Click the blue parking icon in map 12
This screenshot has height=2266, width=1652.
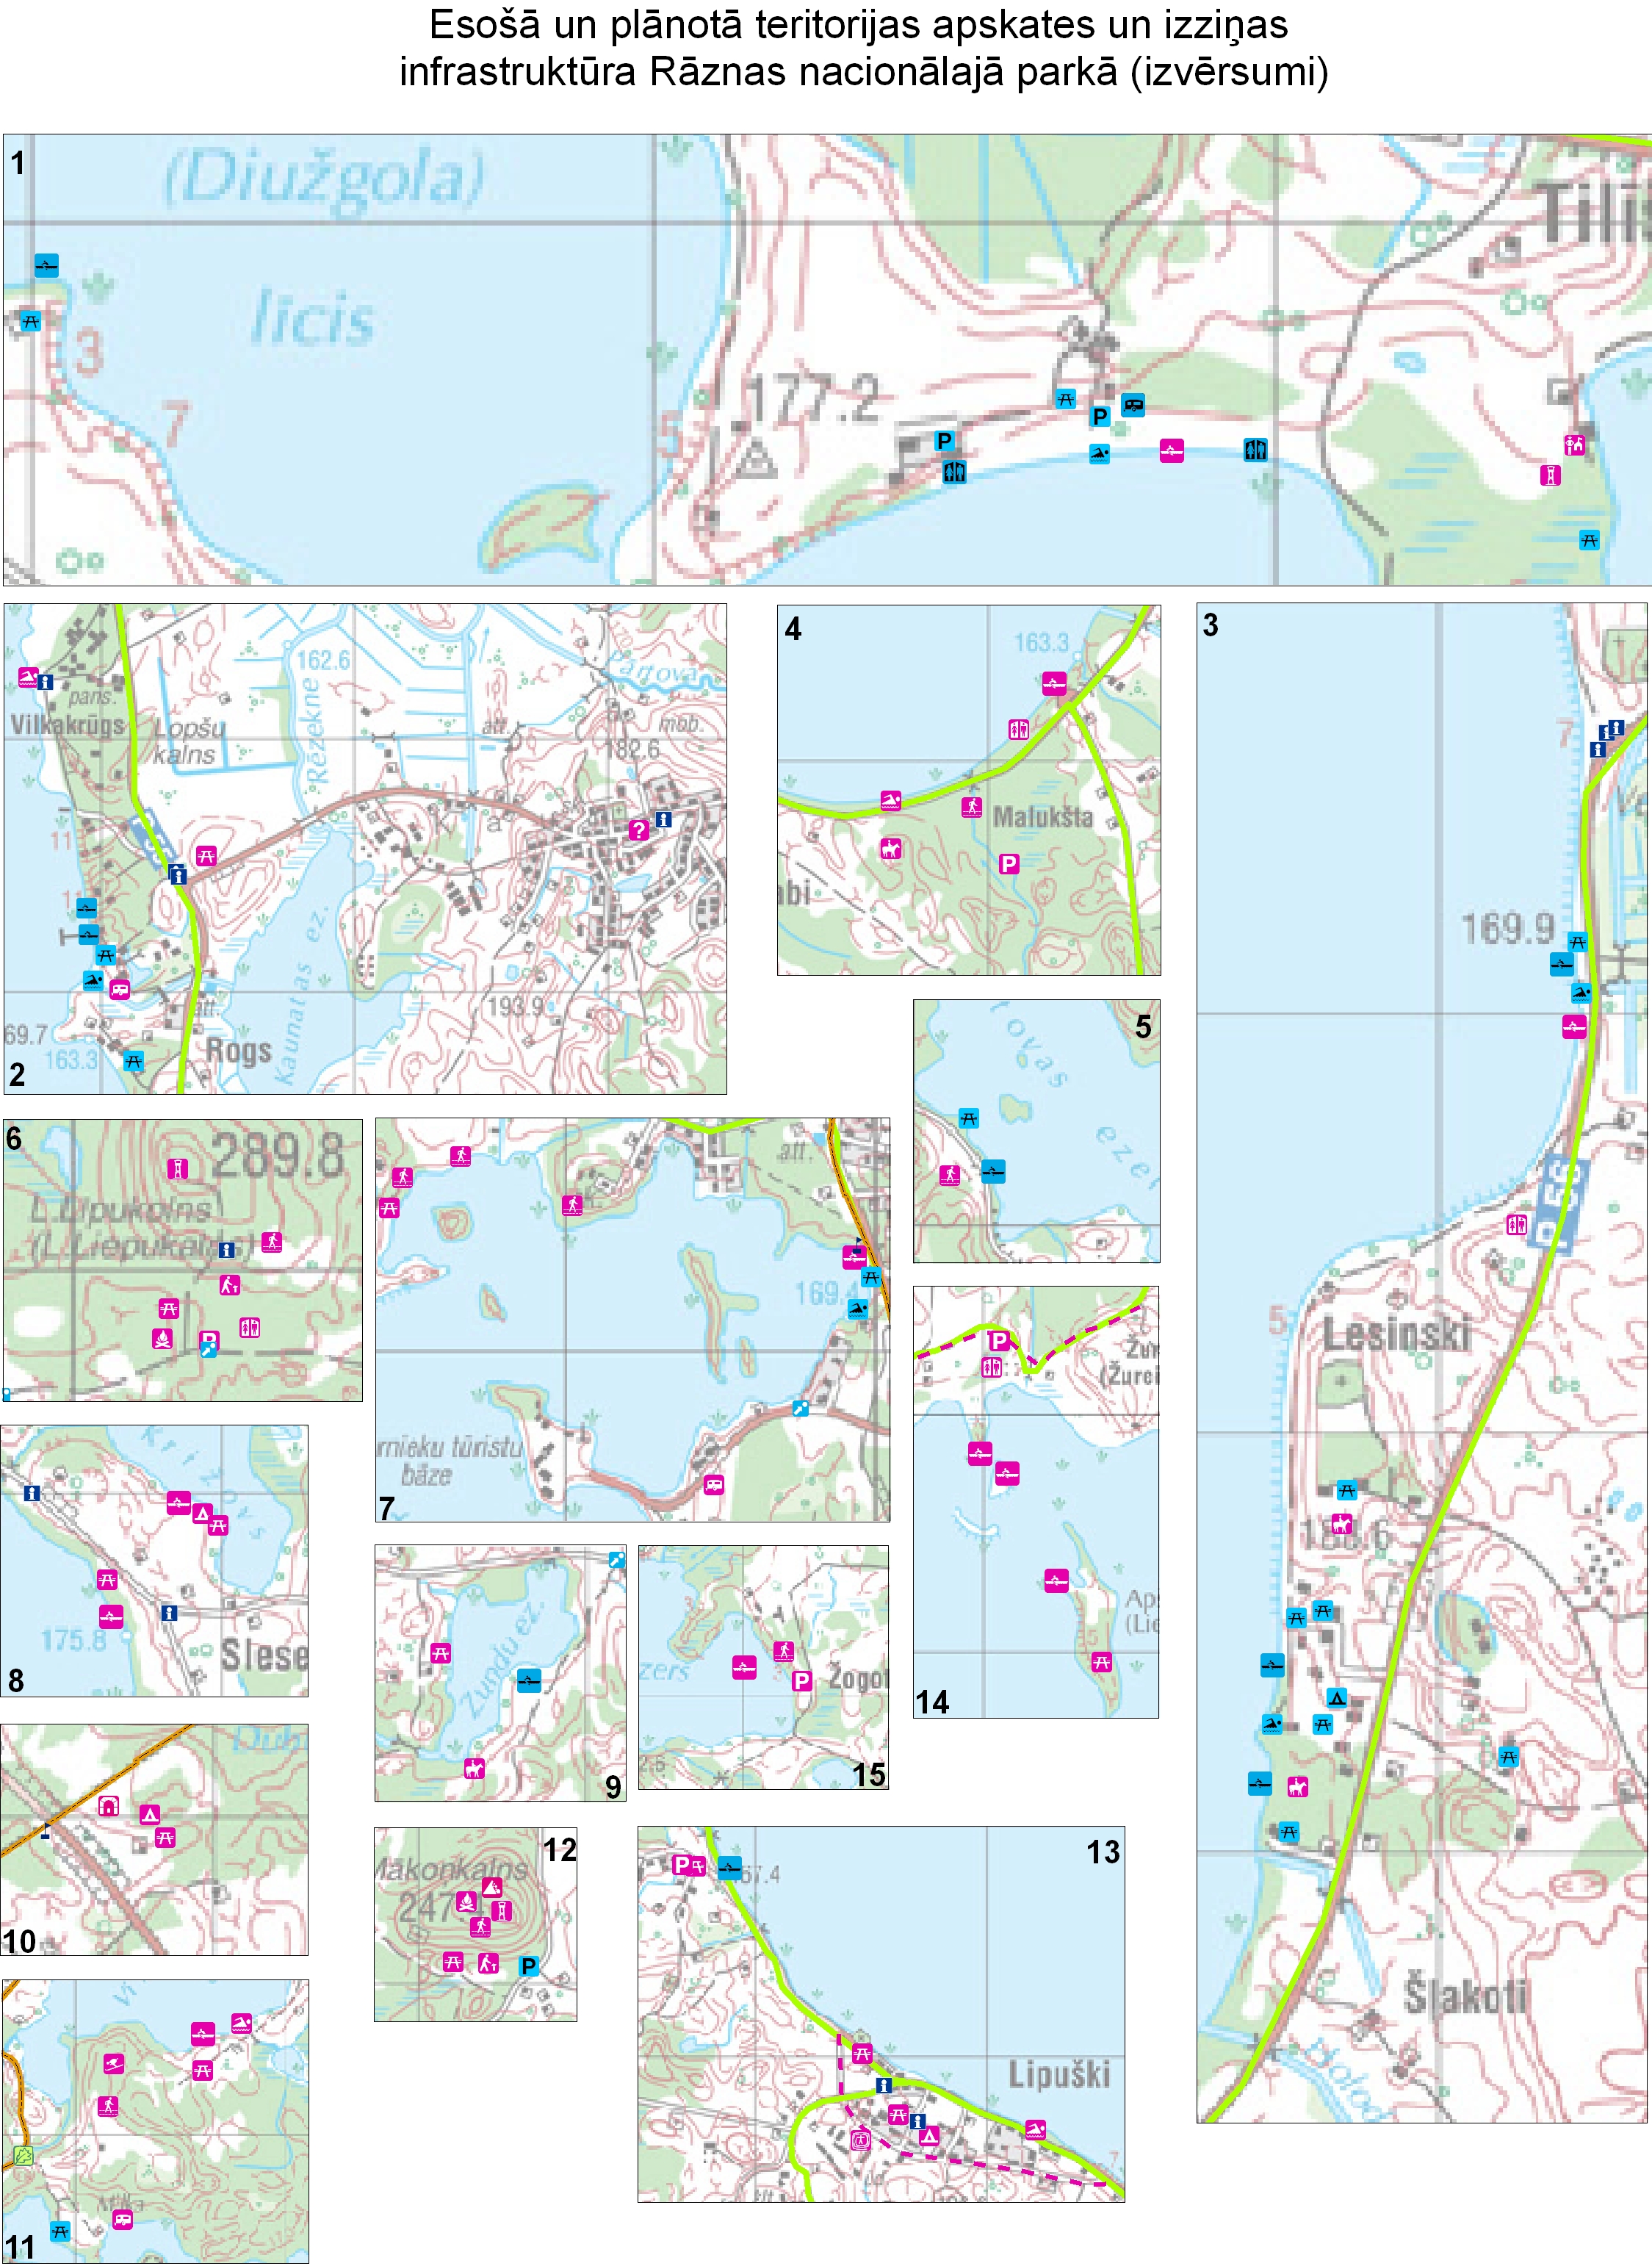(529, 1966)
